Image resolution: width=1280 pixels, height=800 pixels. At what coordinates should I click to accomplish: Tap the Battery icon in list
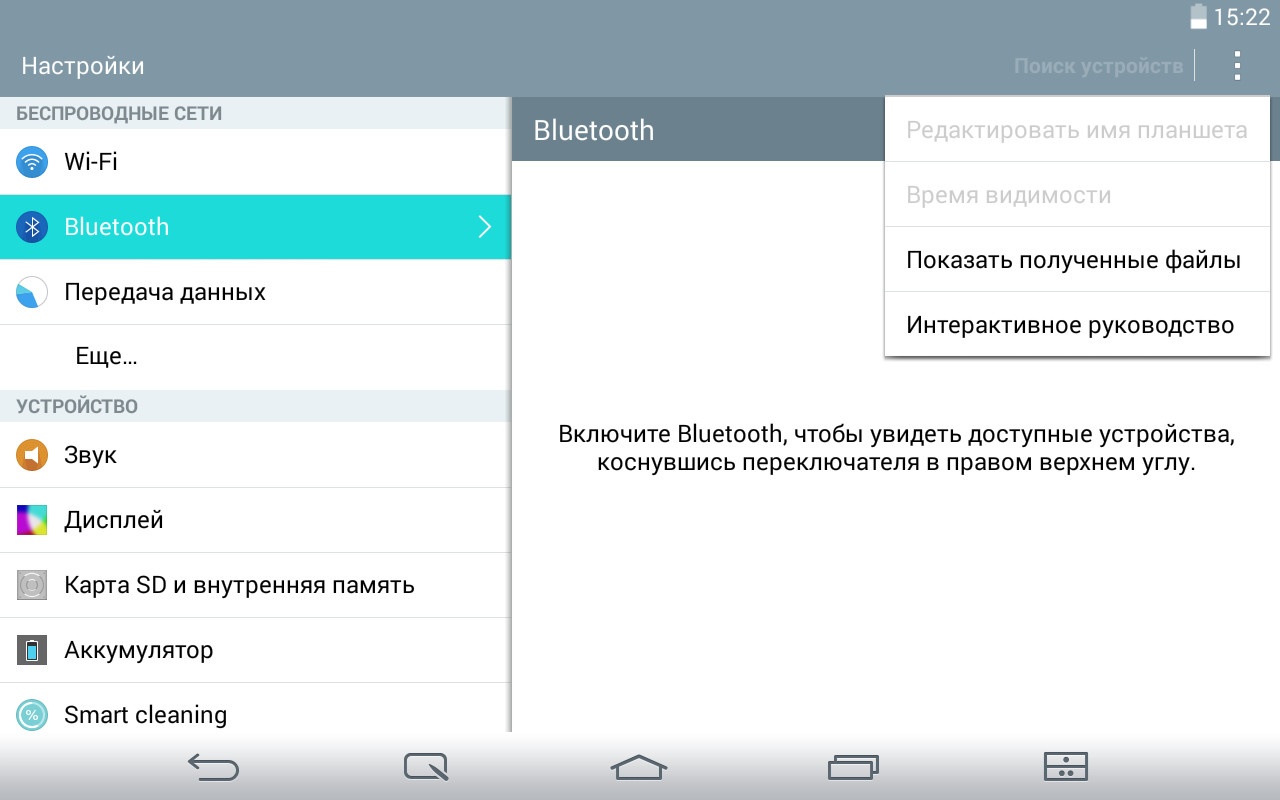tap(32, 650)
